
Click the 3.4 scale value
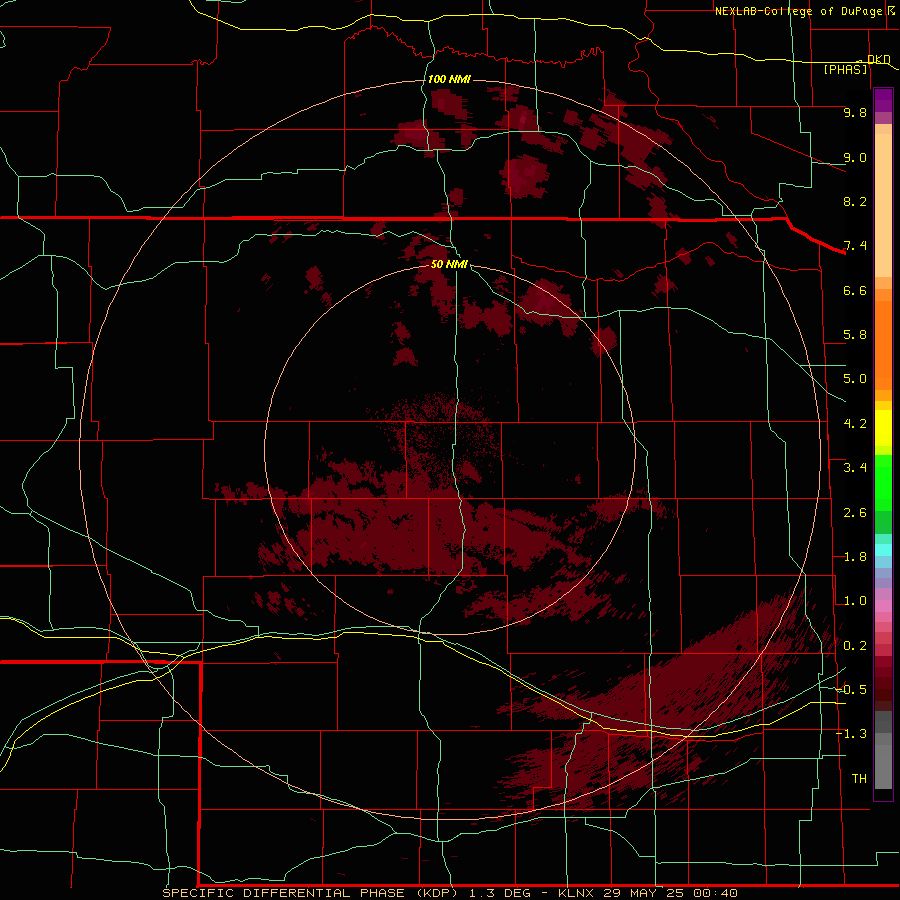click(x=855, y=468)
